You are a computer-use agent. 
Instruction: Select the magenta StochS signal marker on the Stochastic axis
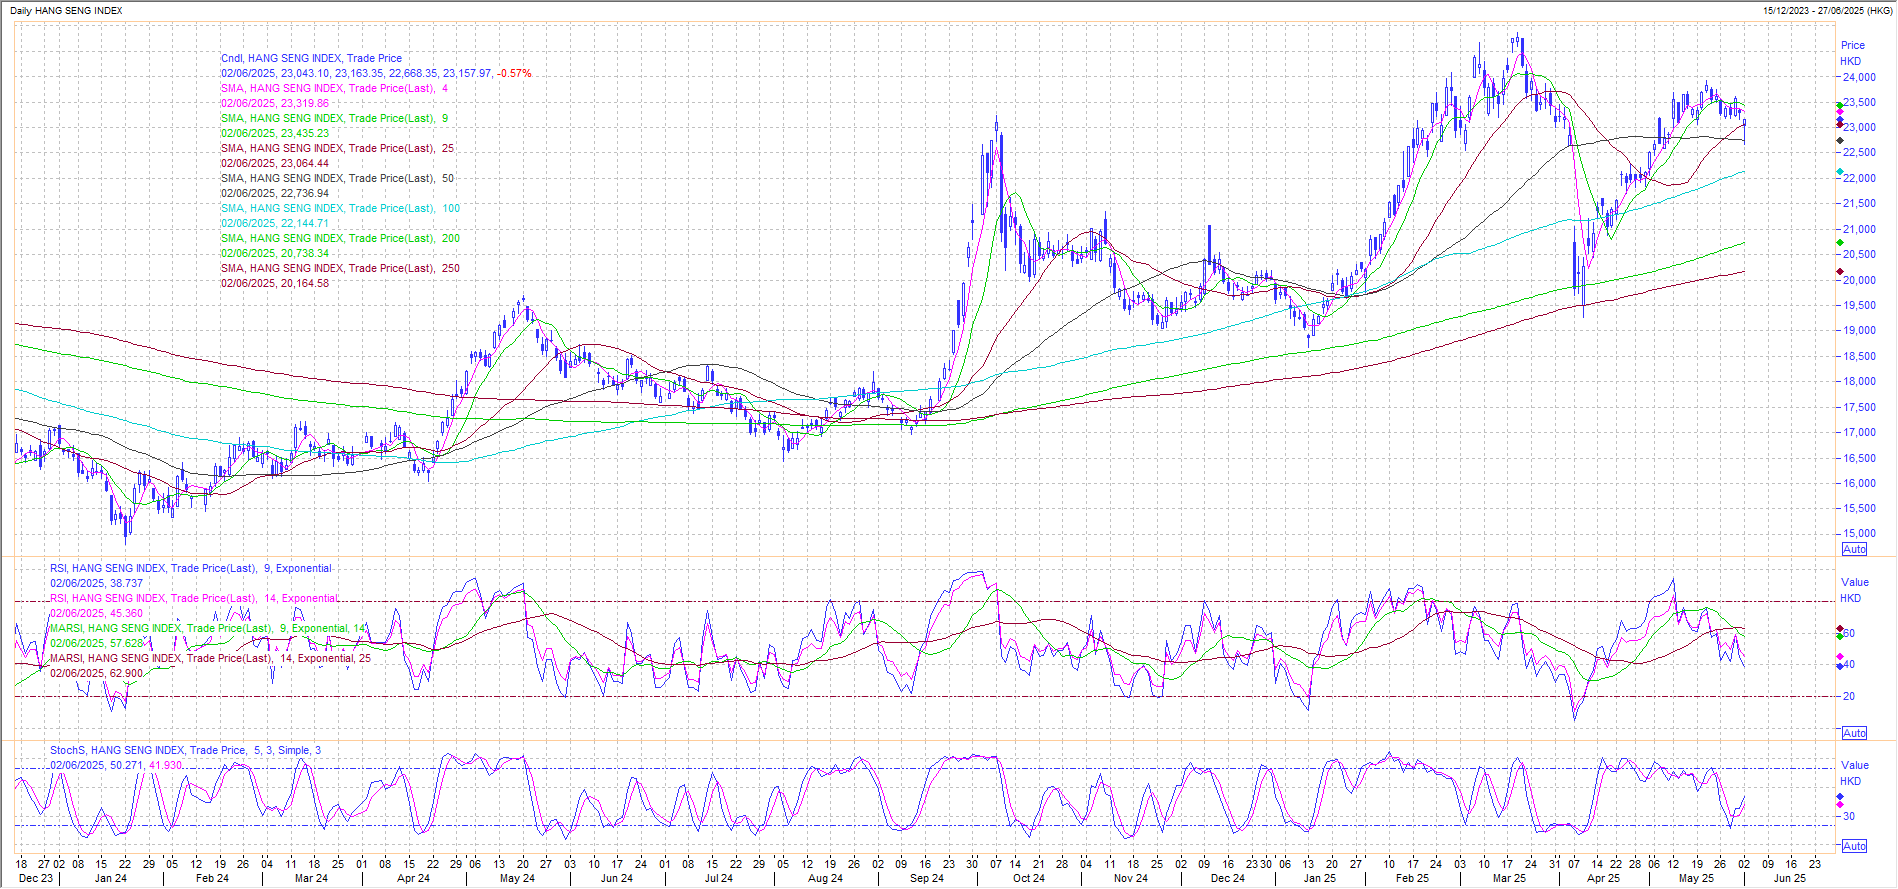(x=1840, y=805)
